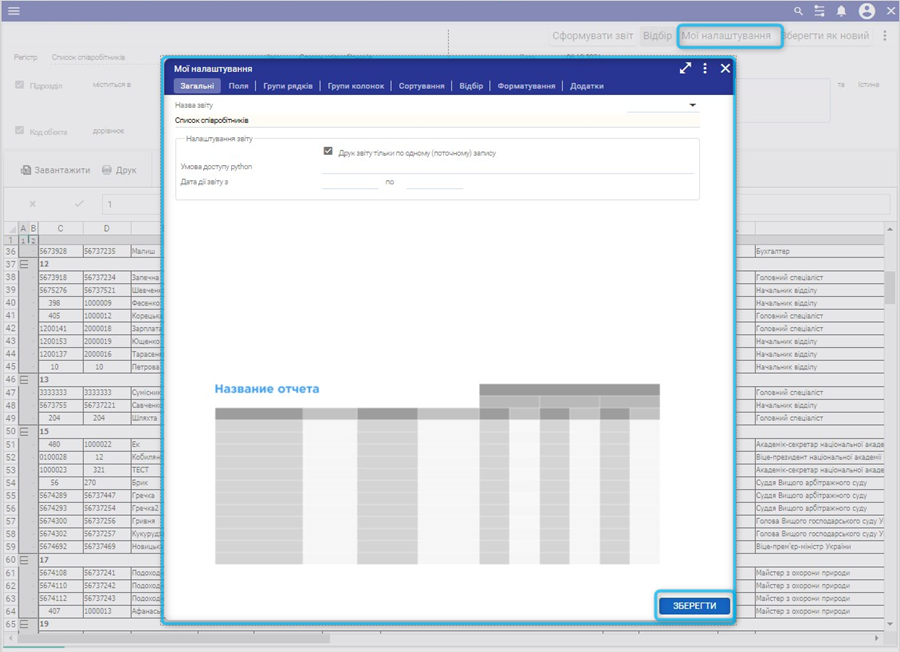Click the Умова доступу python input field
The height and width of the screenshot is (652, 900).
coord(507,167)
